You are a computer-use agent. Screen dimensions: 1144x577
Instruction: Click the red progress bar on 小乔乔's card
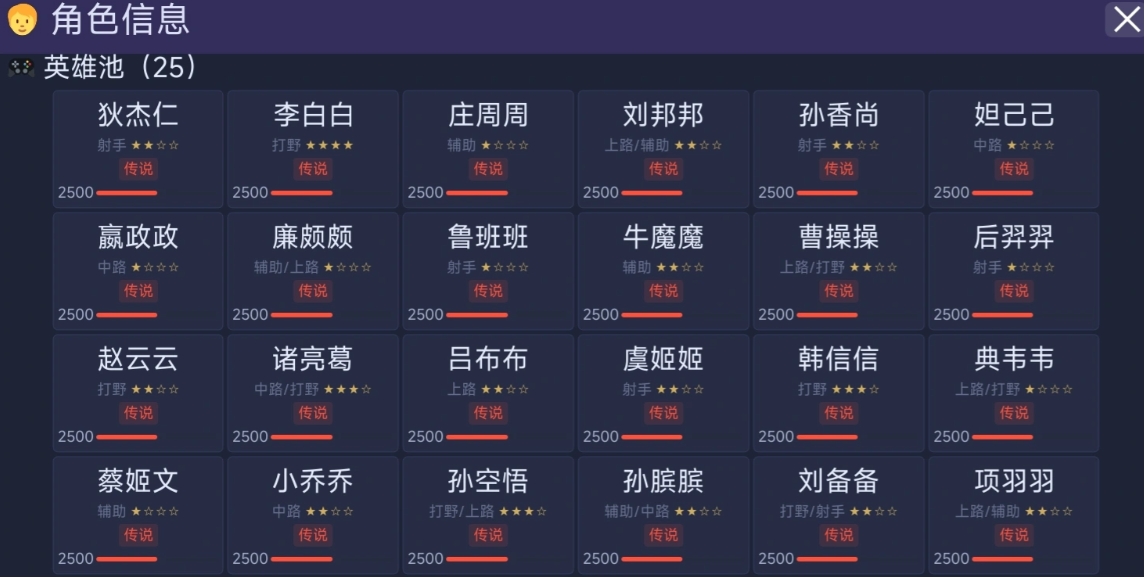(301, 558)
